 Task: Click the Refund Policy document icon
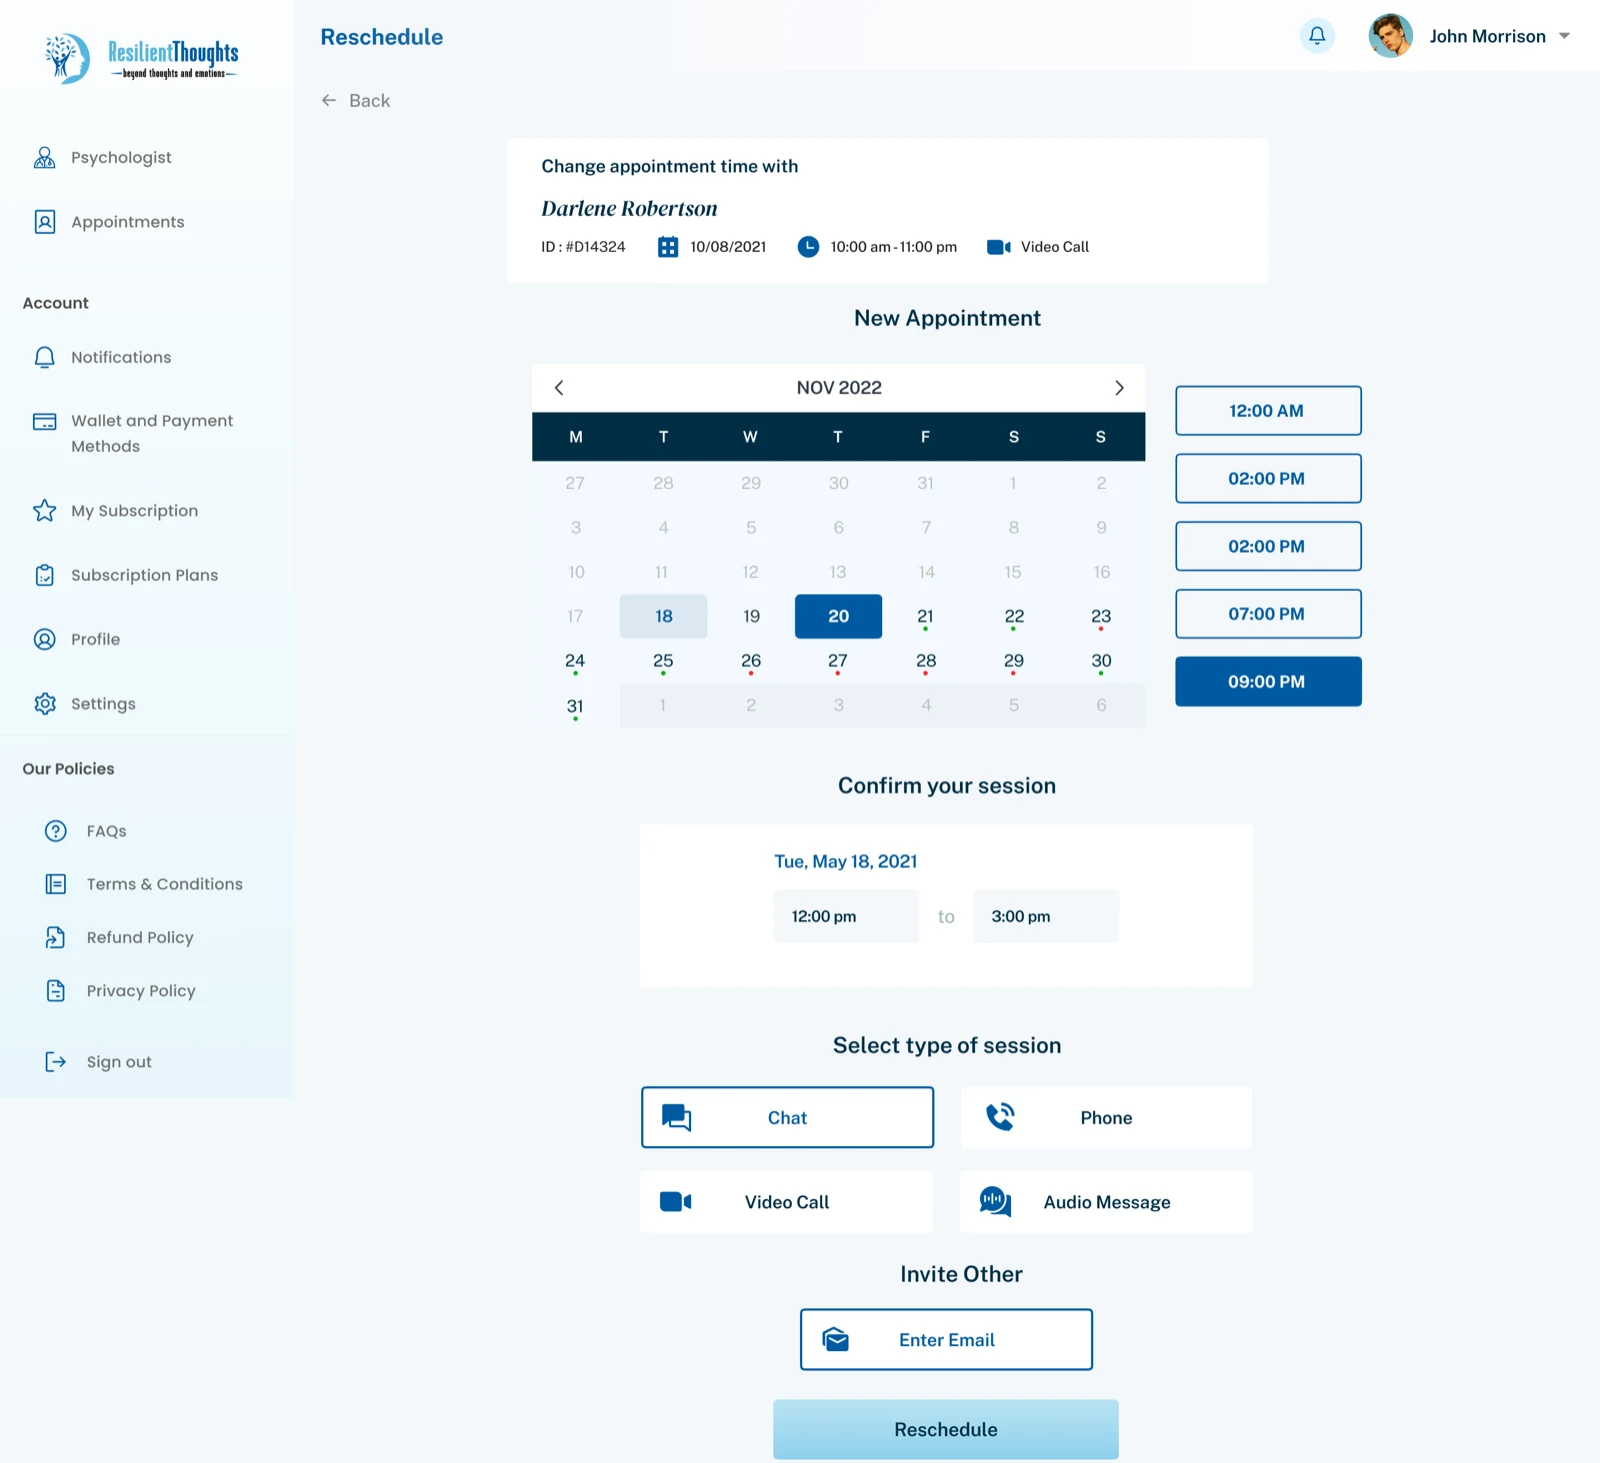[x=56, y=938]
